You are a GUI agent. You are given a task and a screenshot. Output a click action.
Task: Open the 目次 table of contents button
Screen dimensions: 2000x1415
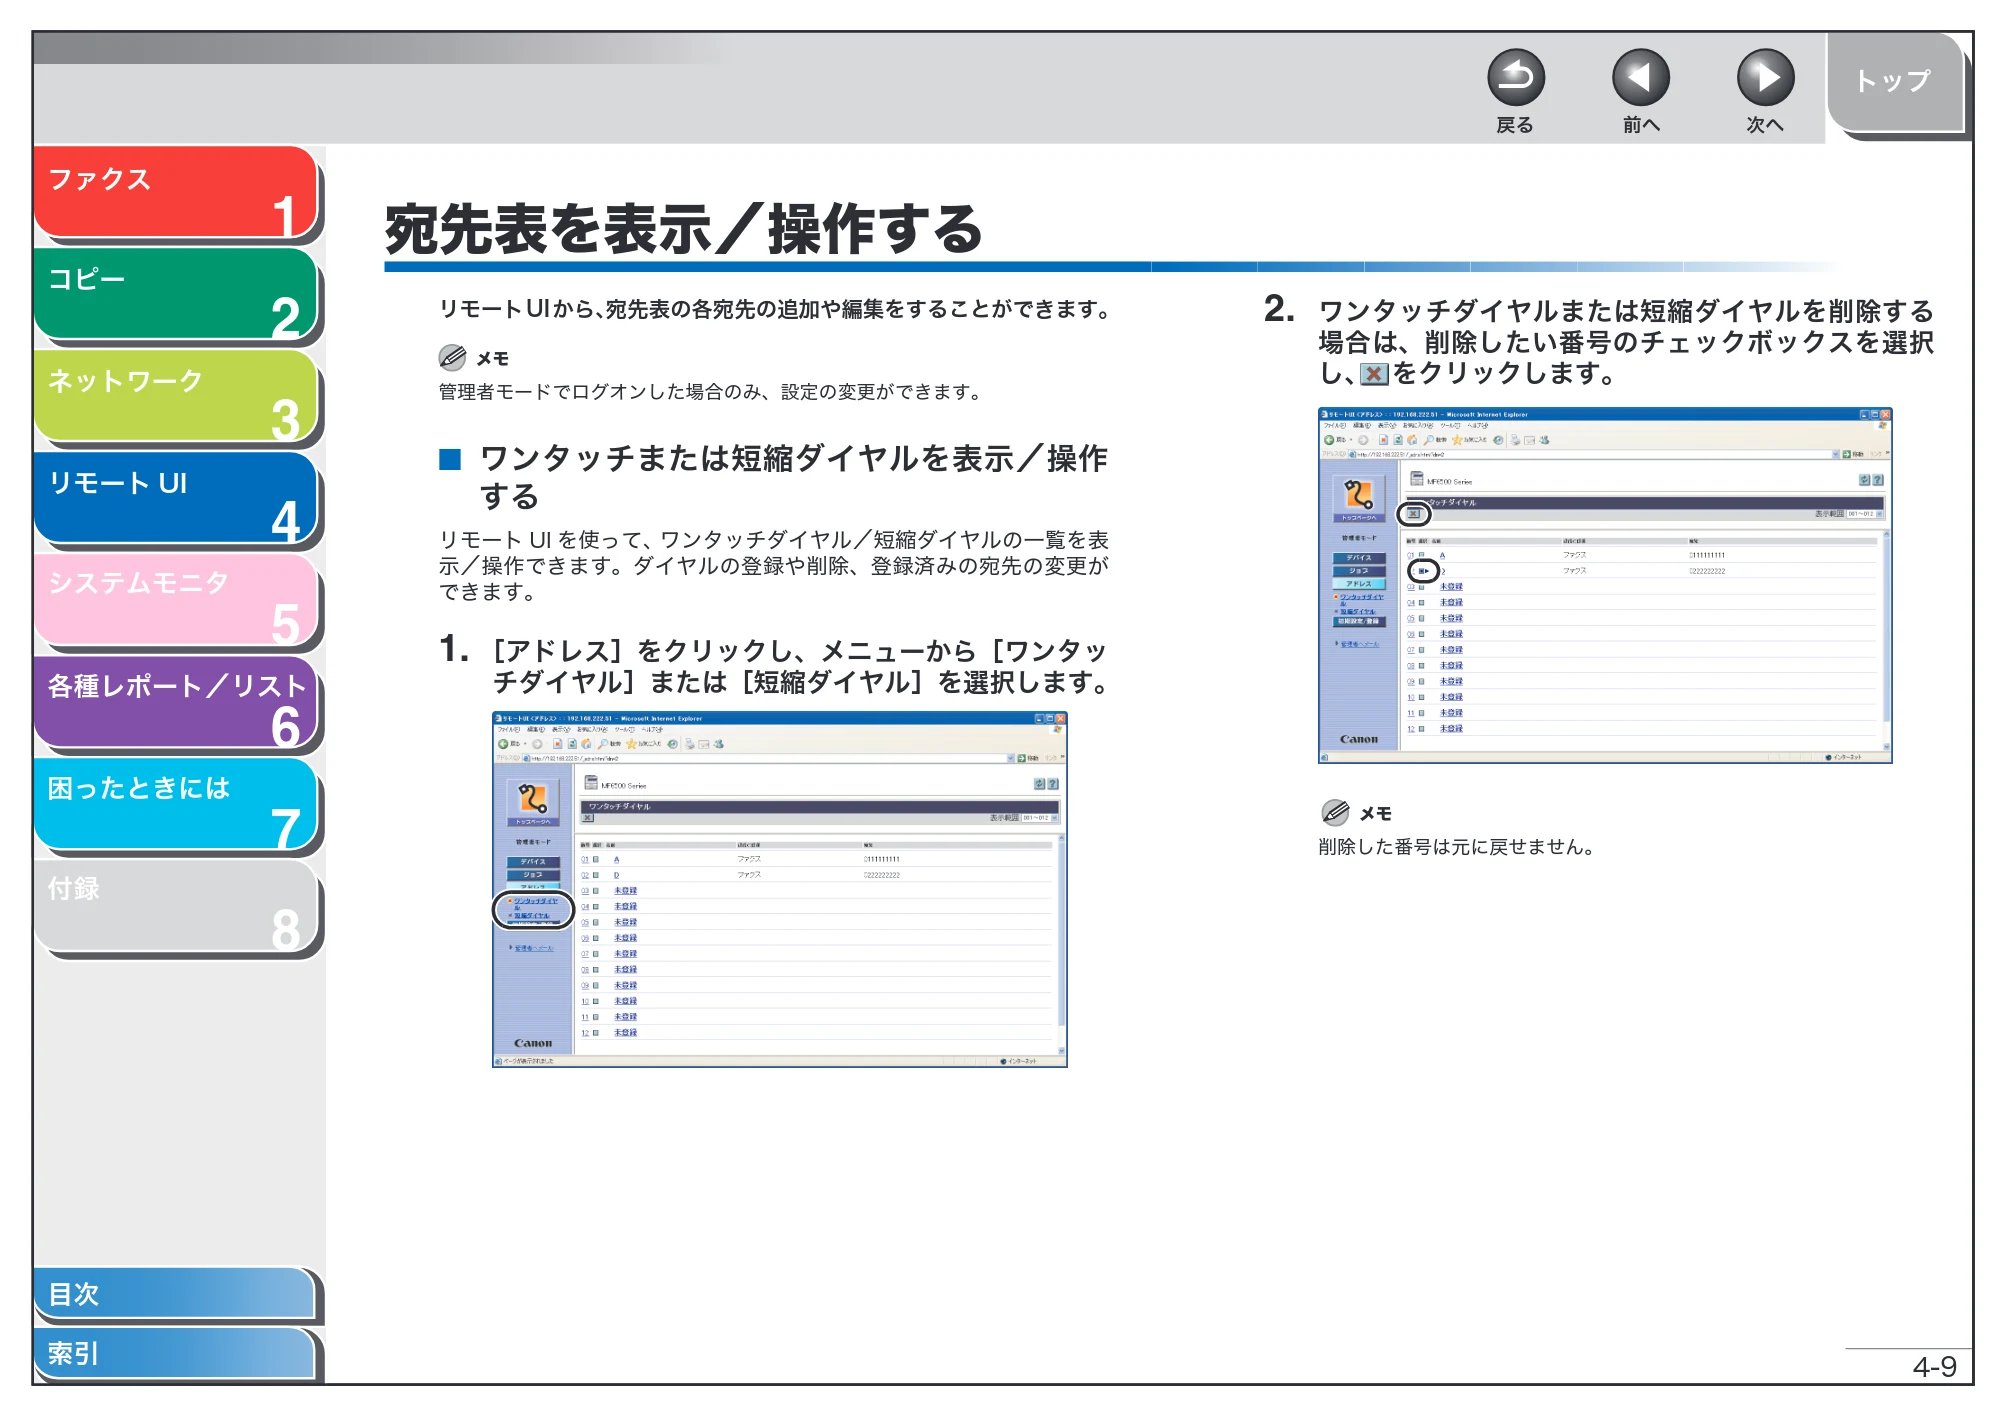[x=175, y=1293]
